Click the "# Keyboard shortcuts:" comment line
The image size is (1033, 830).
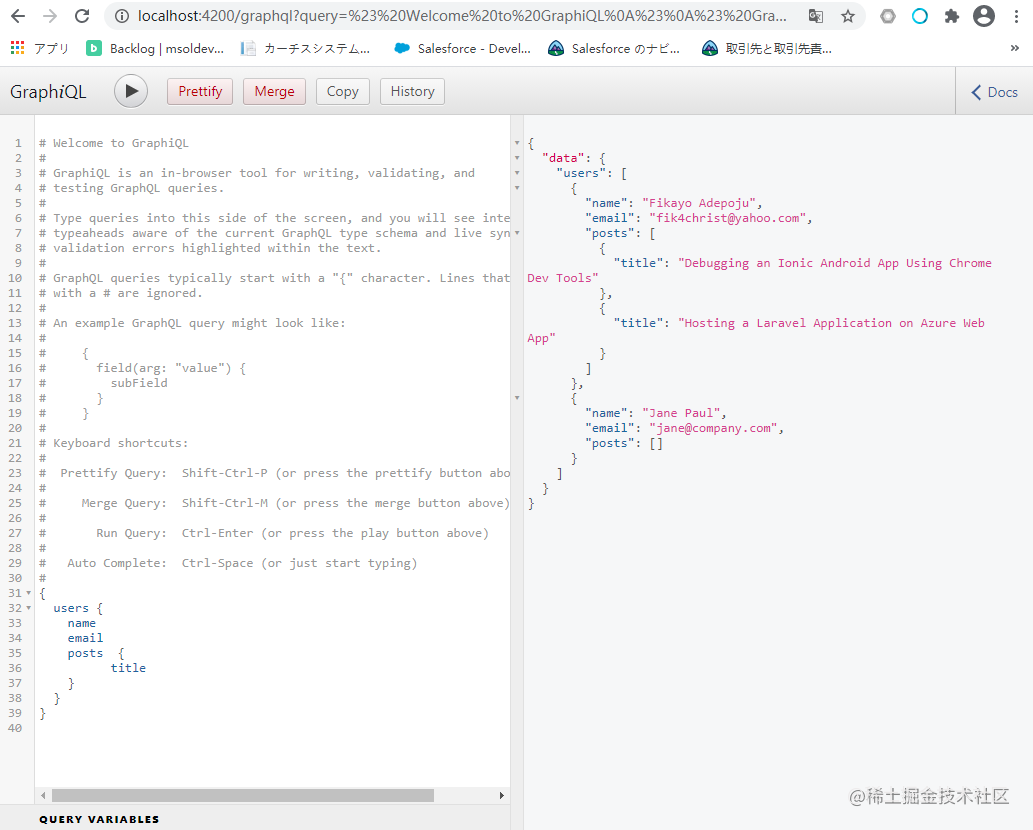point(113,443)
